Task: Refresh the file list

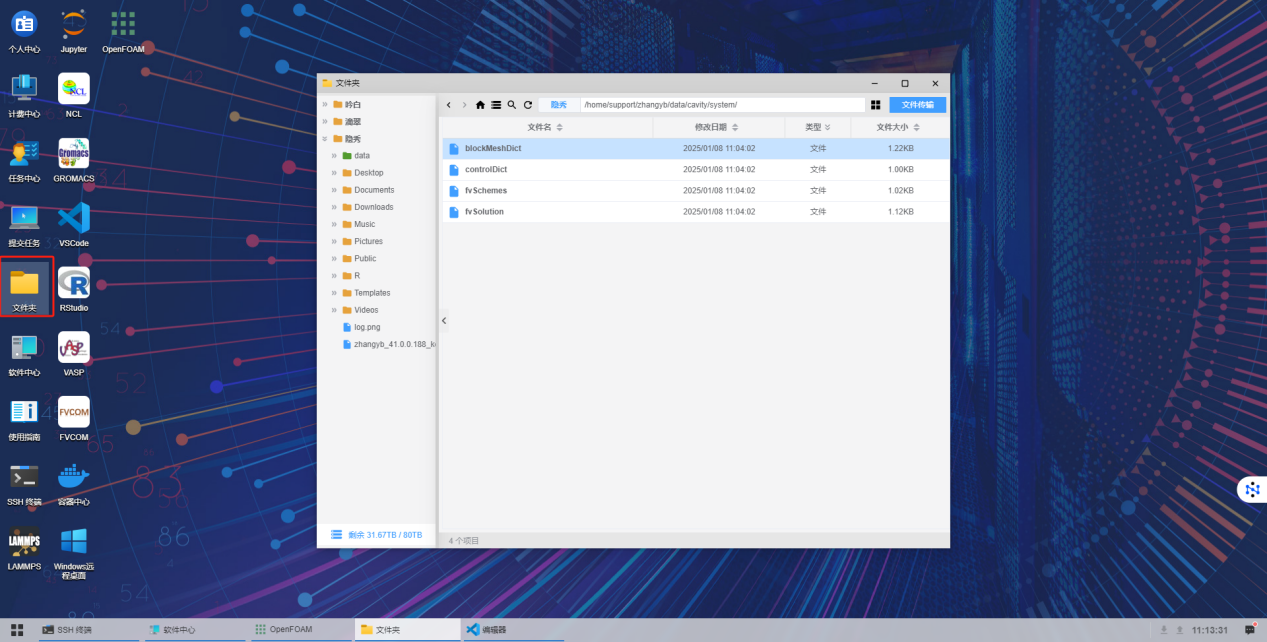Action: [x=527, y=105]
